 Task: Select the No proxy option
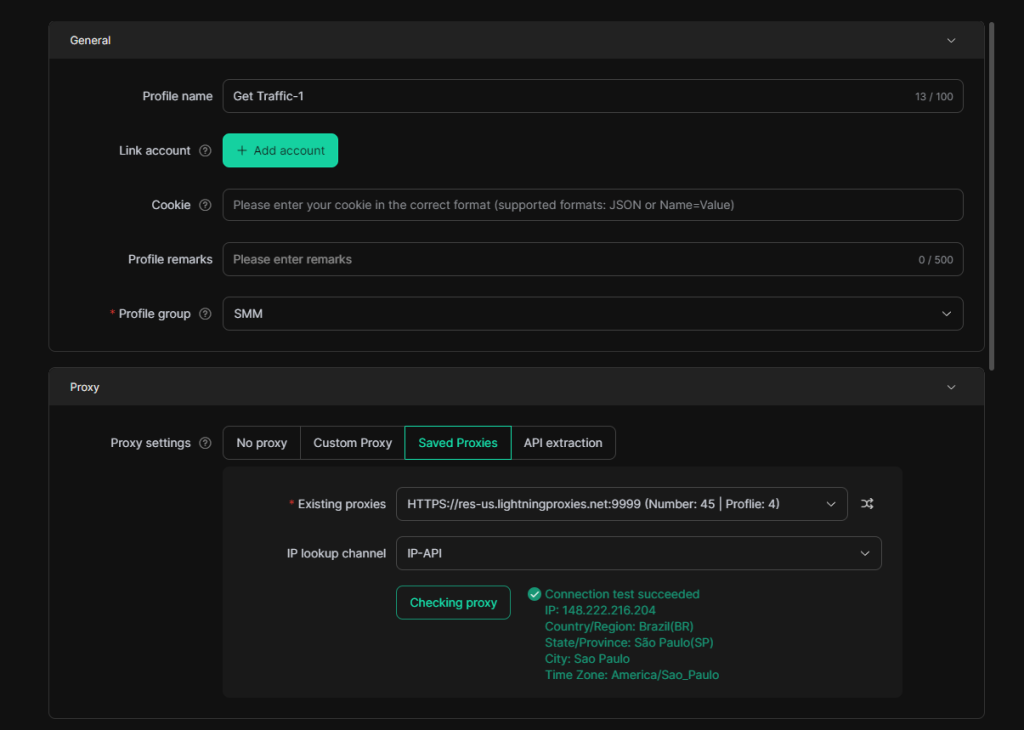(261, 443)
